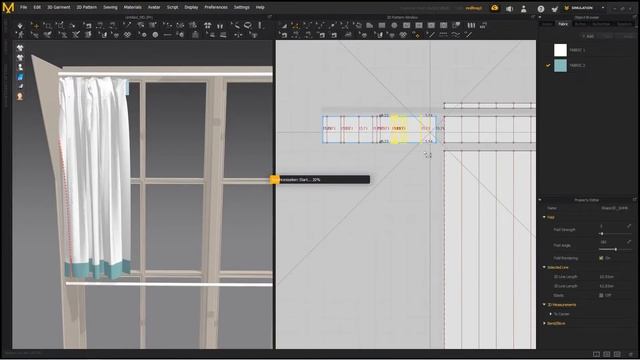Switch to the Fabric tab in Object Browser

click(x=563, y=24)
